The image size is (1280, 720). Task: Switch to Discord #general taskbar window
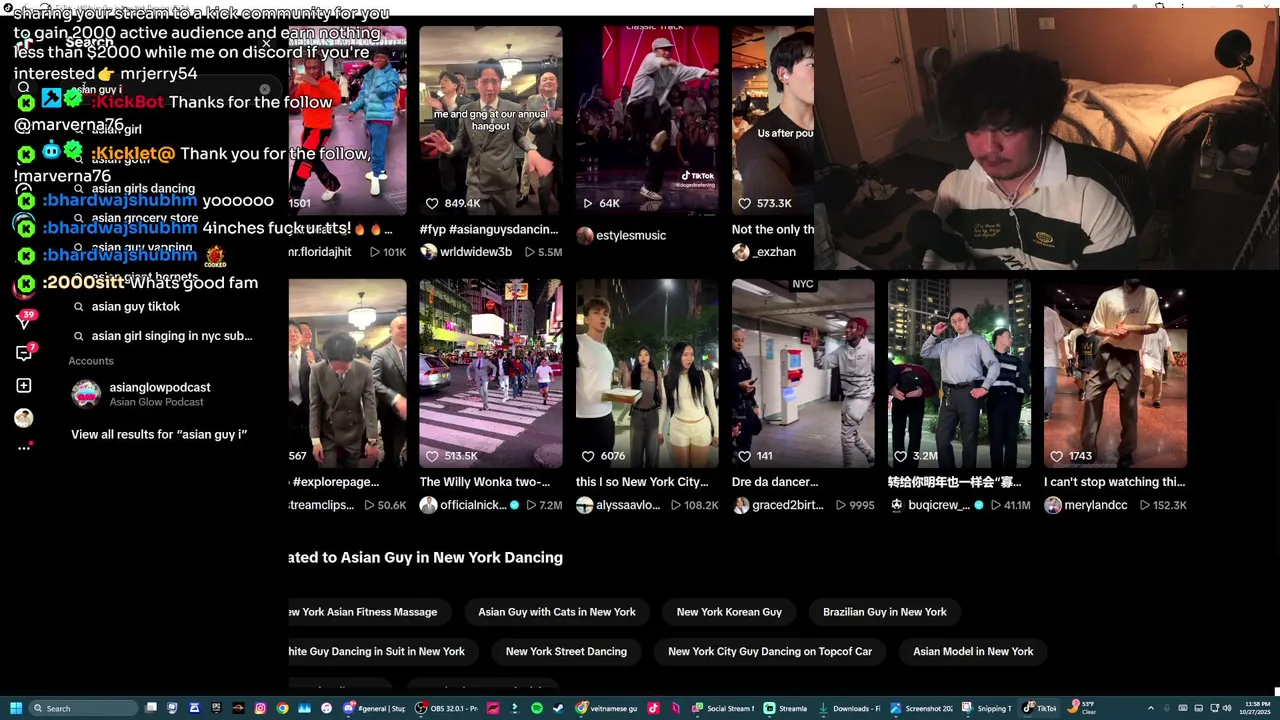(x=374, y=708)
